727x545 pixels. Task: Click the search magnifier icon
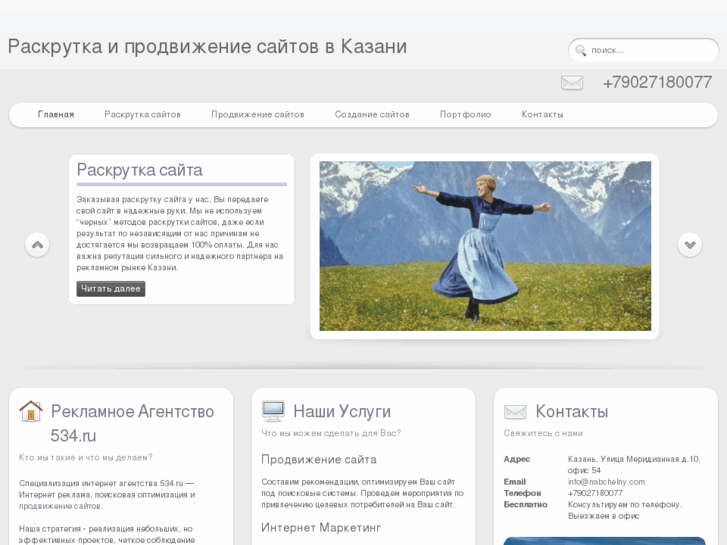(x=580, y=50)
